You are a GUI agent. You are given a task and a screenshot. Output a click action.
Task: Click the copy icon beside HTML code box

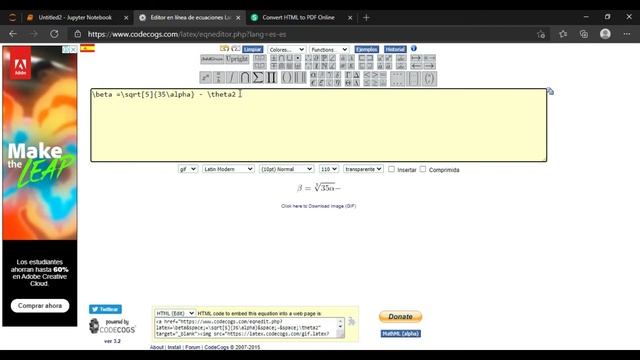351,322
